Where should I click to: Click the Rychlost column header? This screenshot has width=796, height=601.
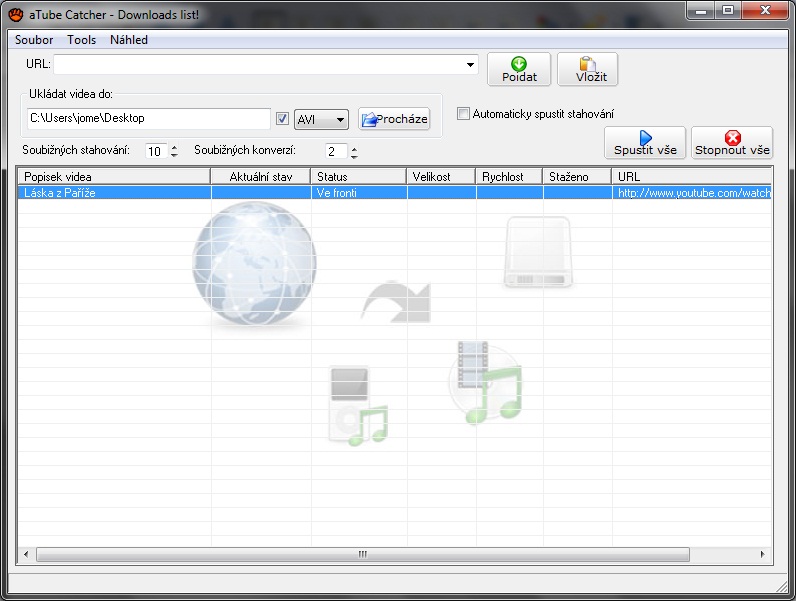click(509, 176)
